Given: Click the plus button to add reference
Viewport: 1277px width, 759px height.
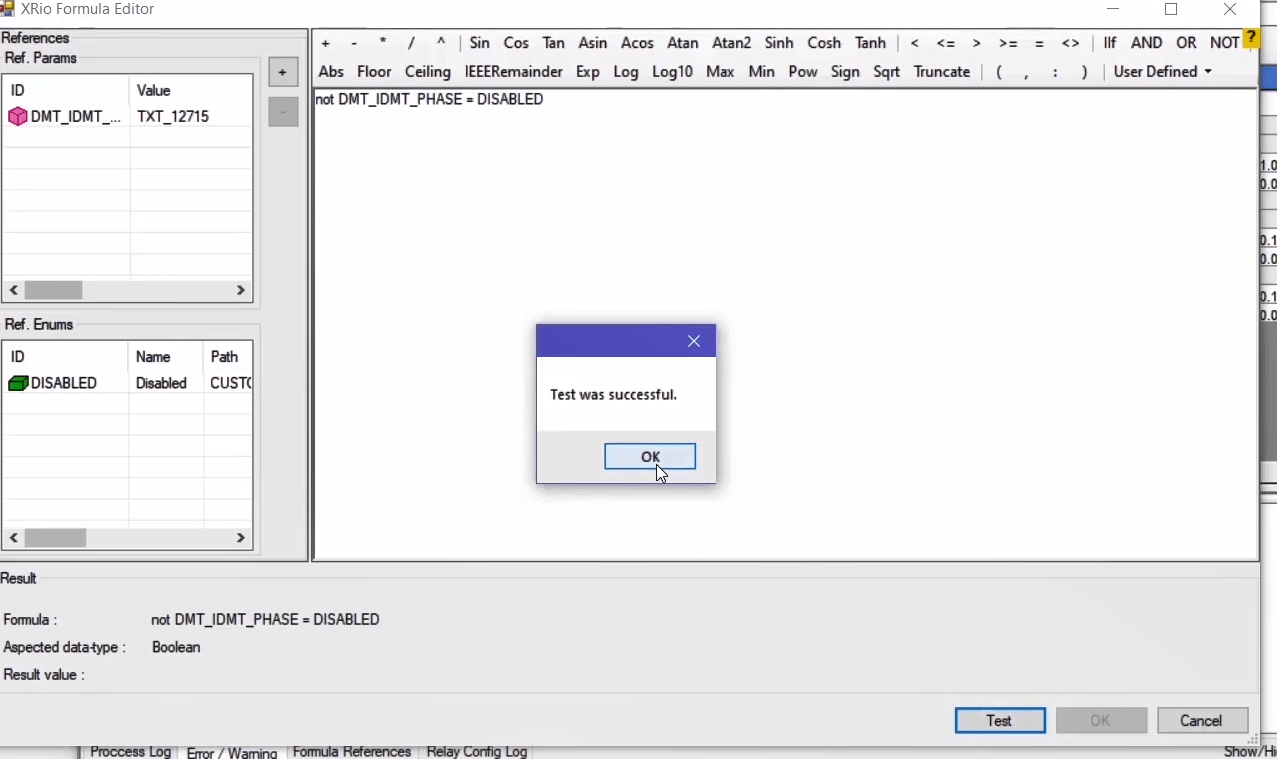Looking at the screenshot, I should (283, 73).
